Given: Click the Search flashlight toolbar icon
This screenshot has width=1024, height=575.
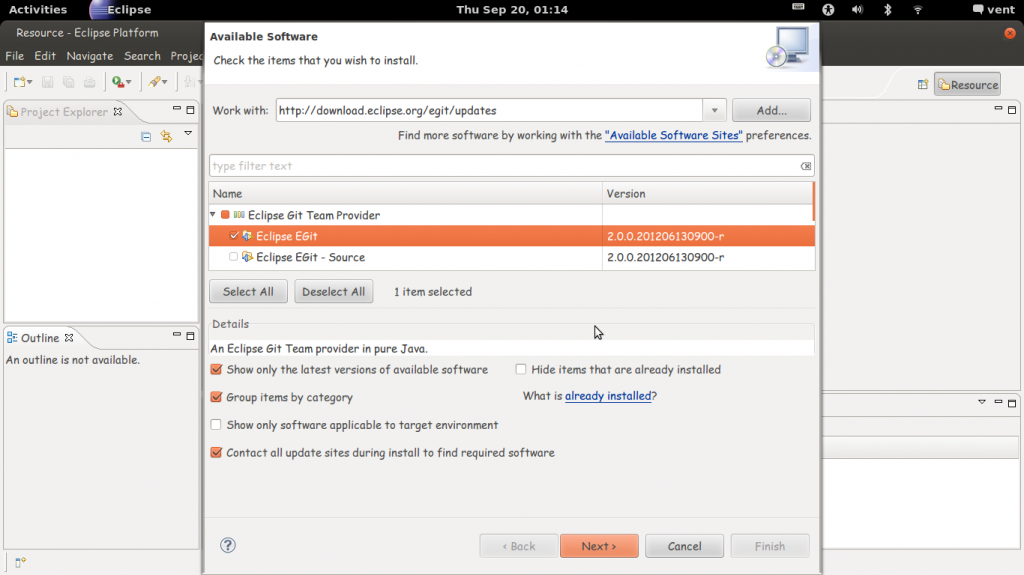Looking at the screenshot, I should pos(154,82).
